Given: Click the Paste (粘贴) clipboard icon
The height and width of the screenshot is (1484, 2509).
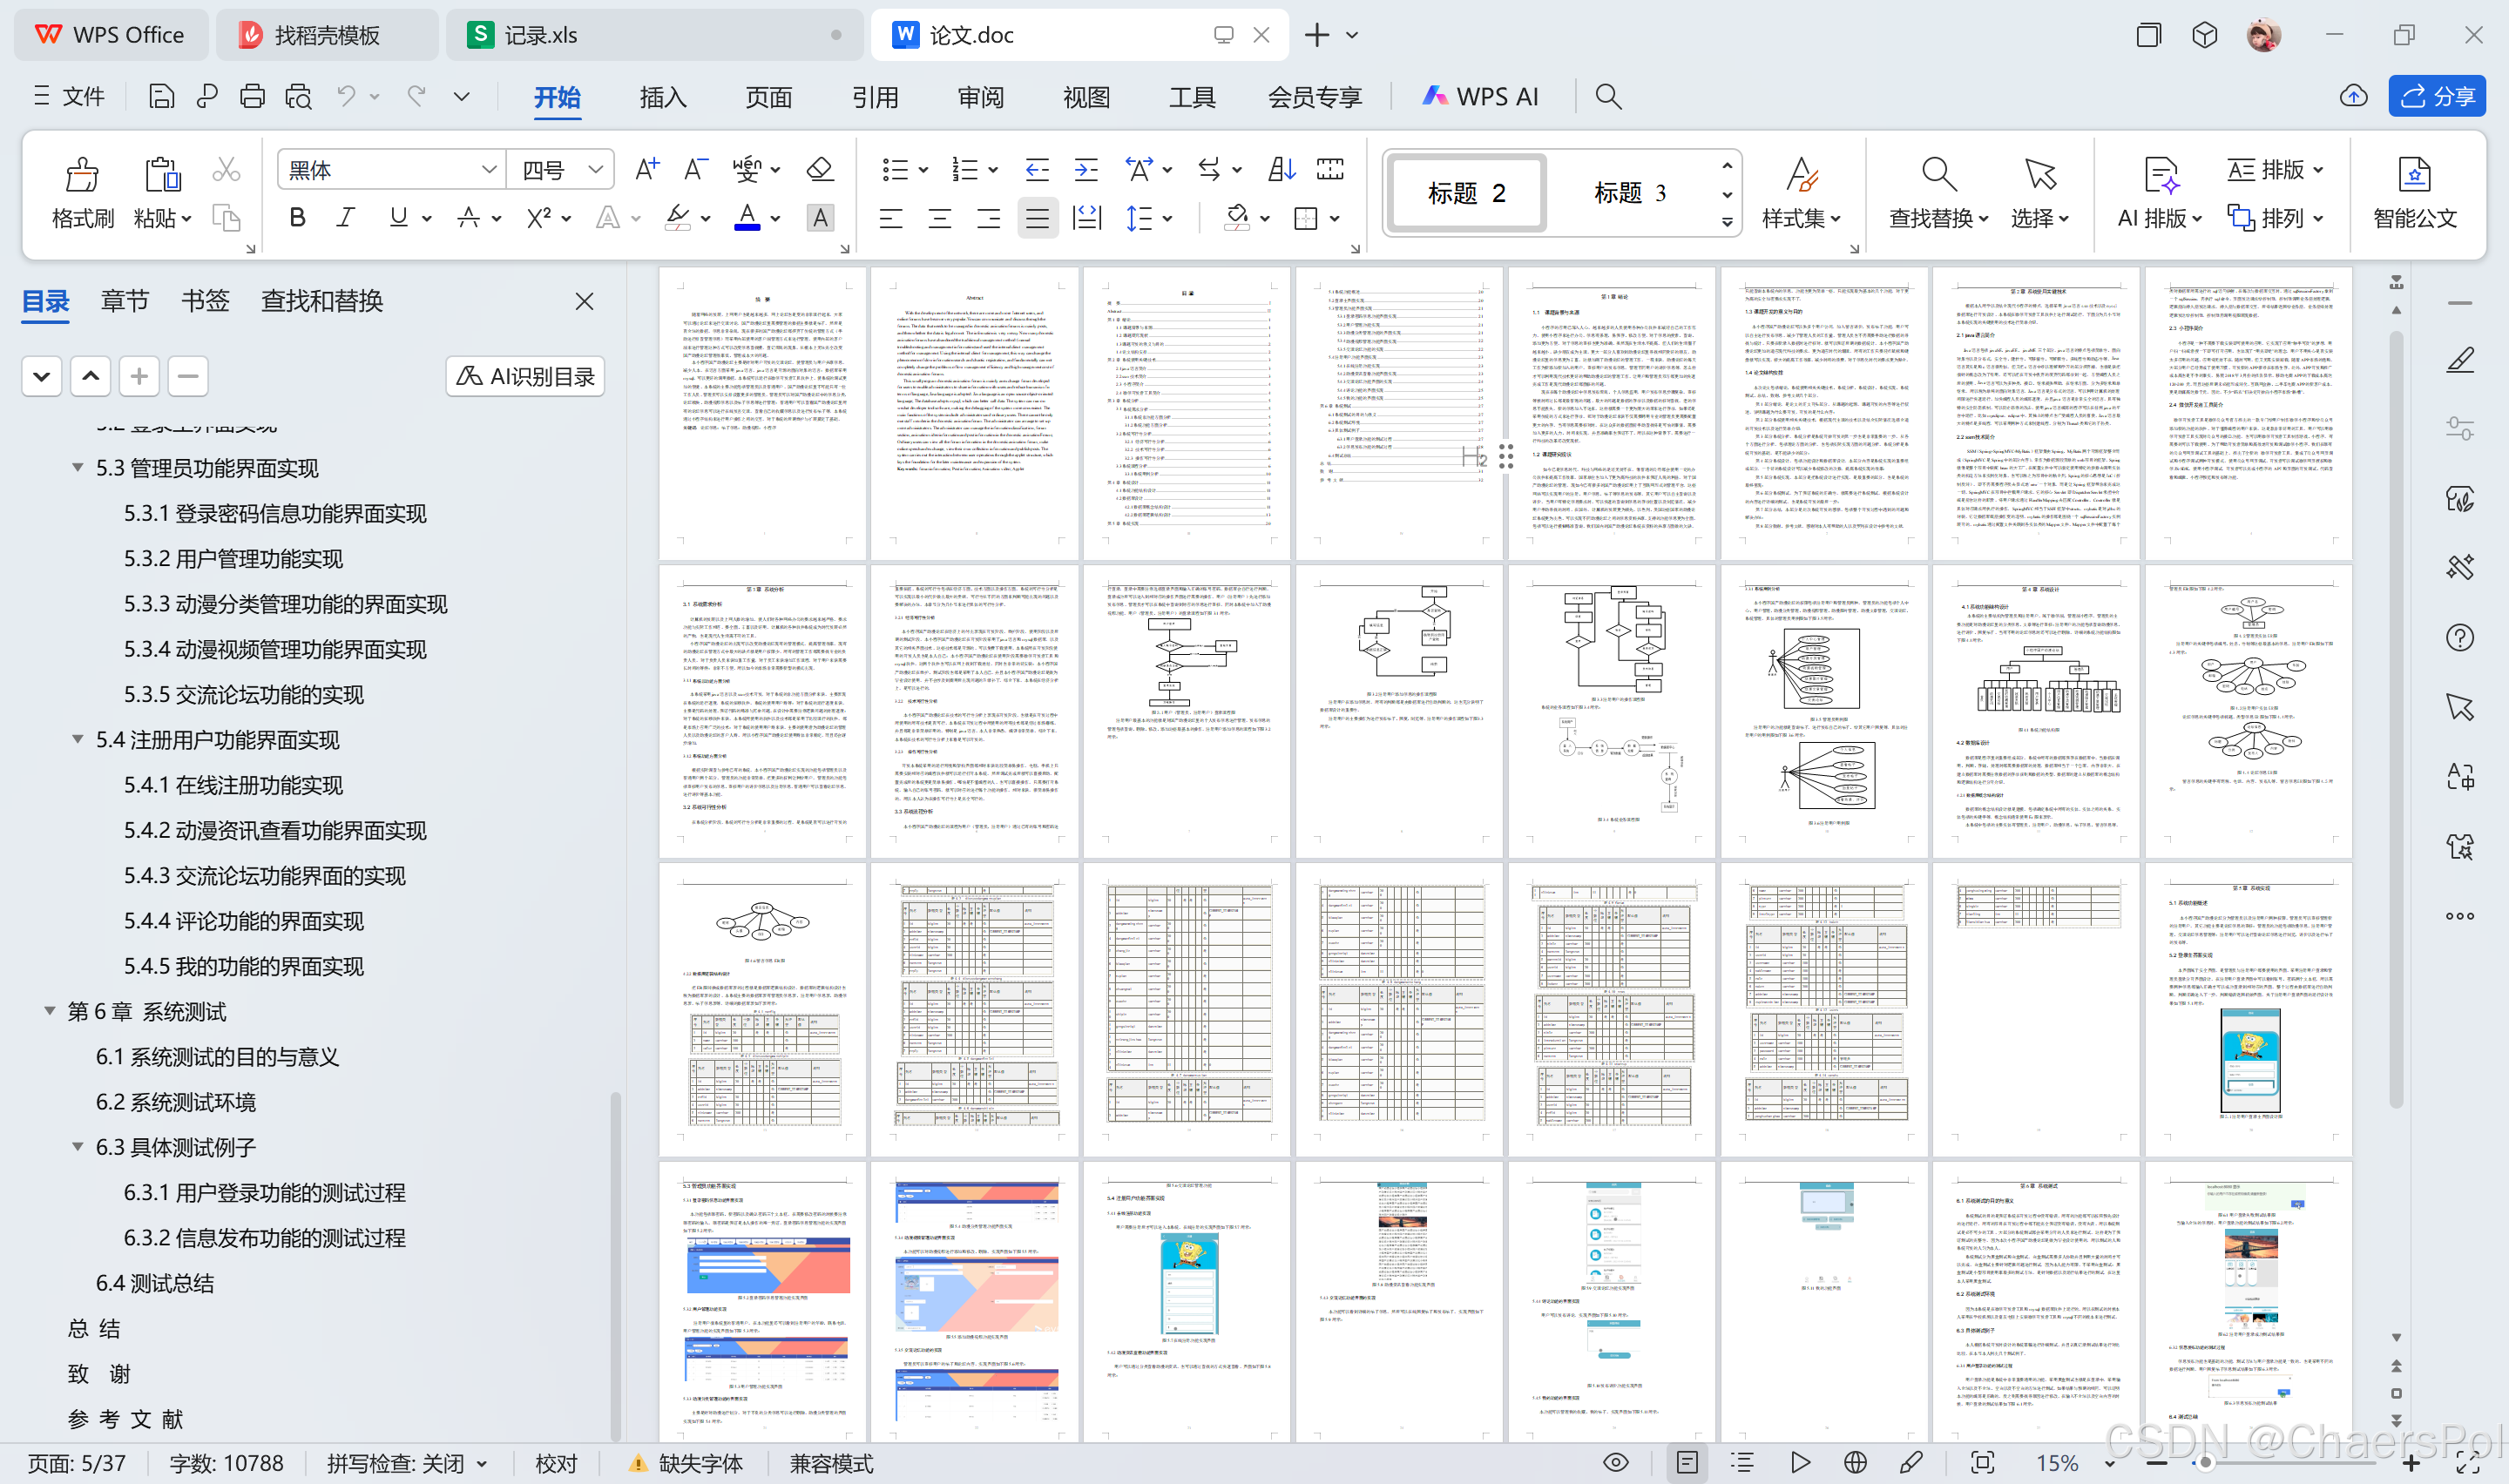Looking at the screenshot, I should 162,175.
